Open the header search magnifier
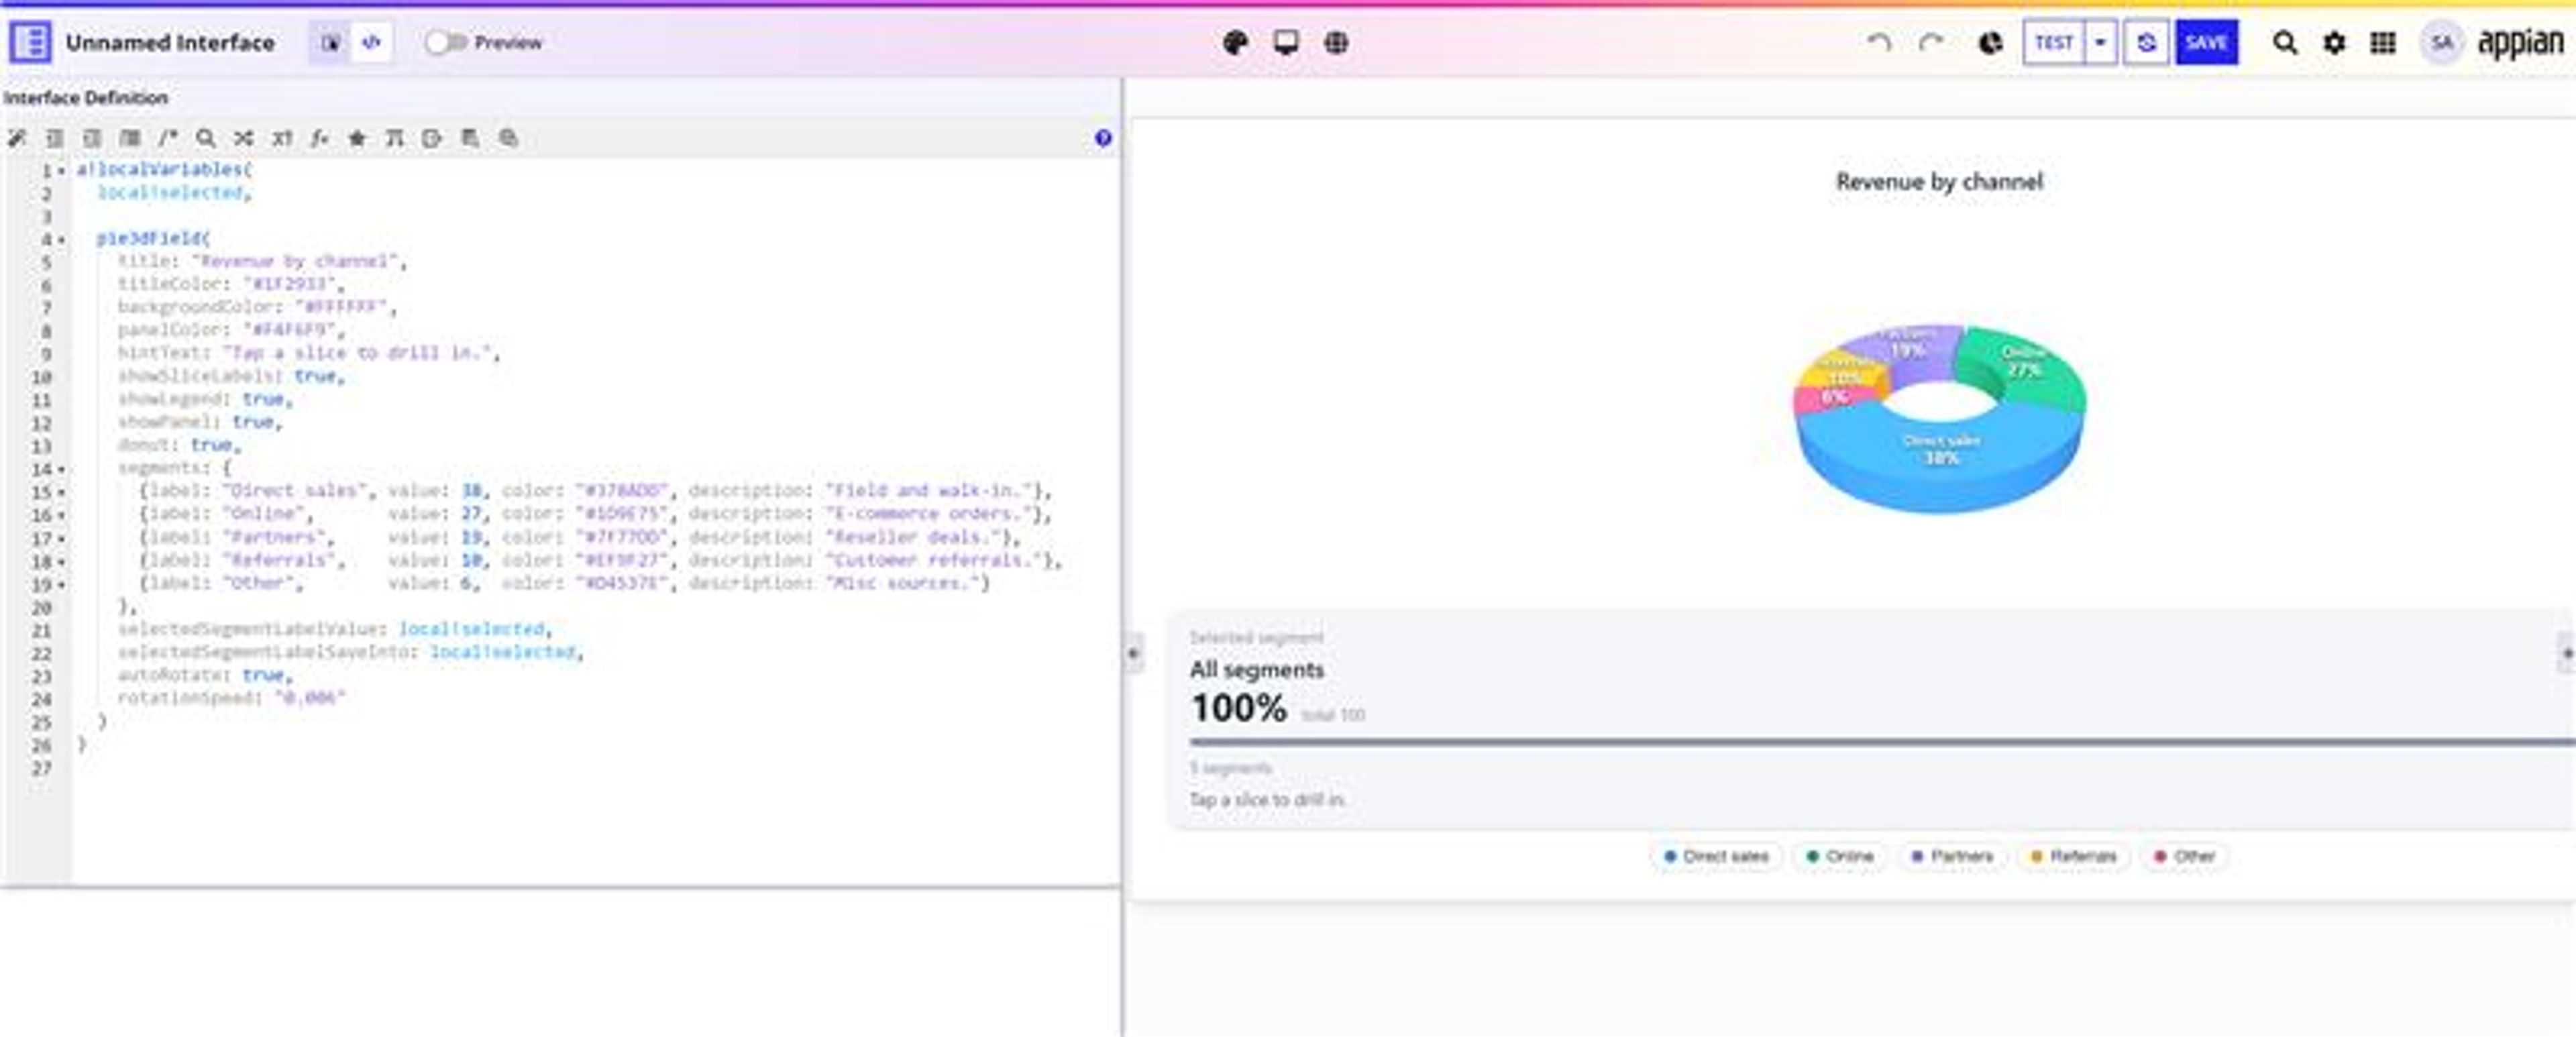Image resolution: width=2576 pixels, height=1037 pixels. click(x=2285, y=42)
